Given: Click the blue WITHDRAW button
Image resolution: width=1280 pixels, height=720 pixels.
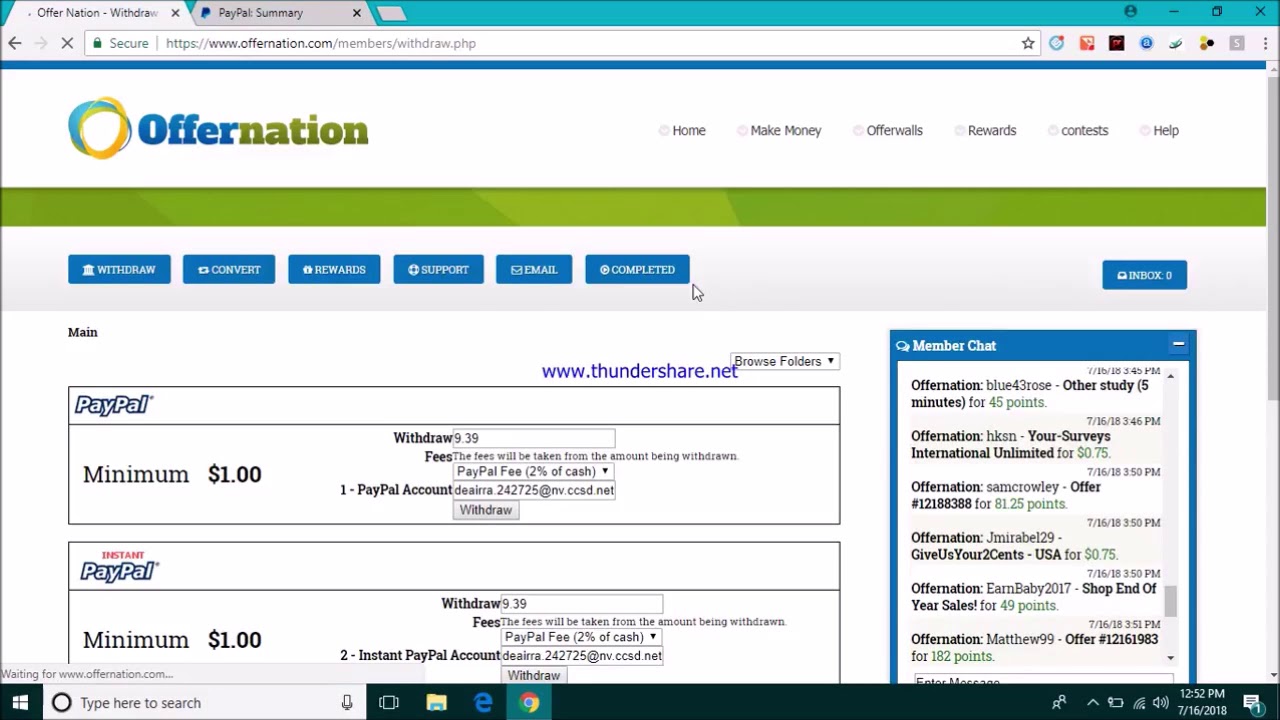Looking at the screenshot, I should (x=119, y=270).
